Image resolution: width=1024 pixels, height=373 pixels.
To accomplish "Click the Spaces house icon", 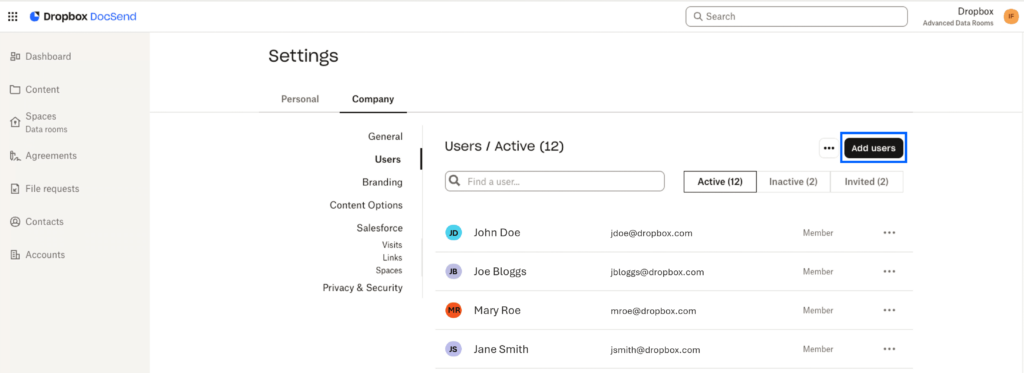I will tap(15, 122).
